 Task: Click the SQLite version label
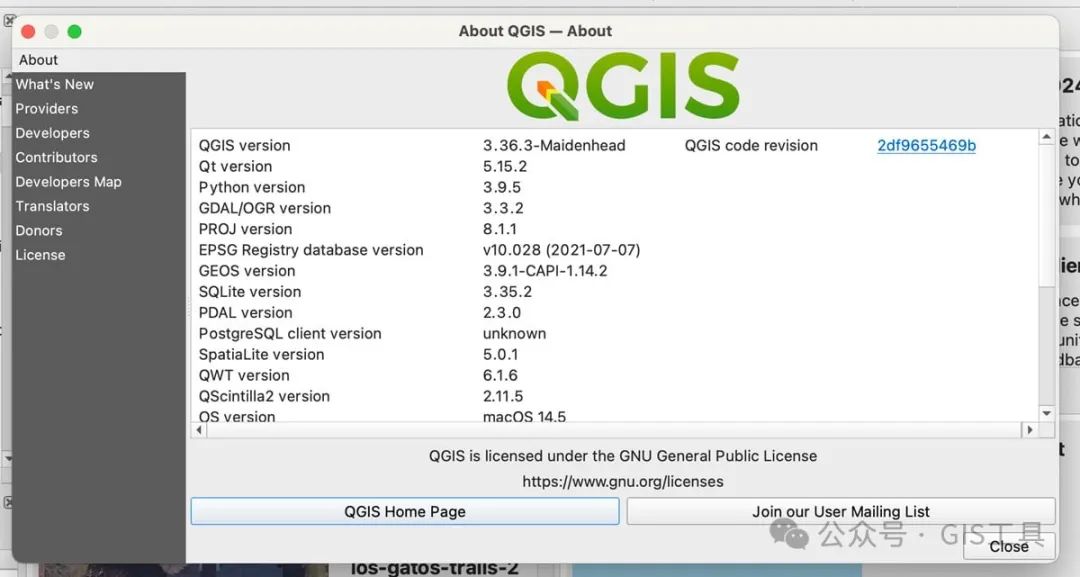tap(250, 292)
